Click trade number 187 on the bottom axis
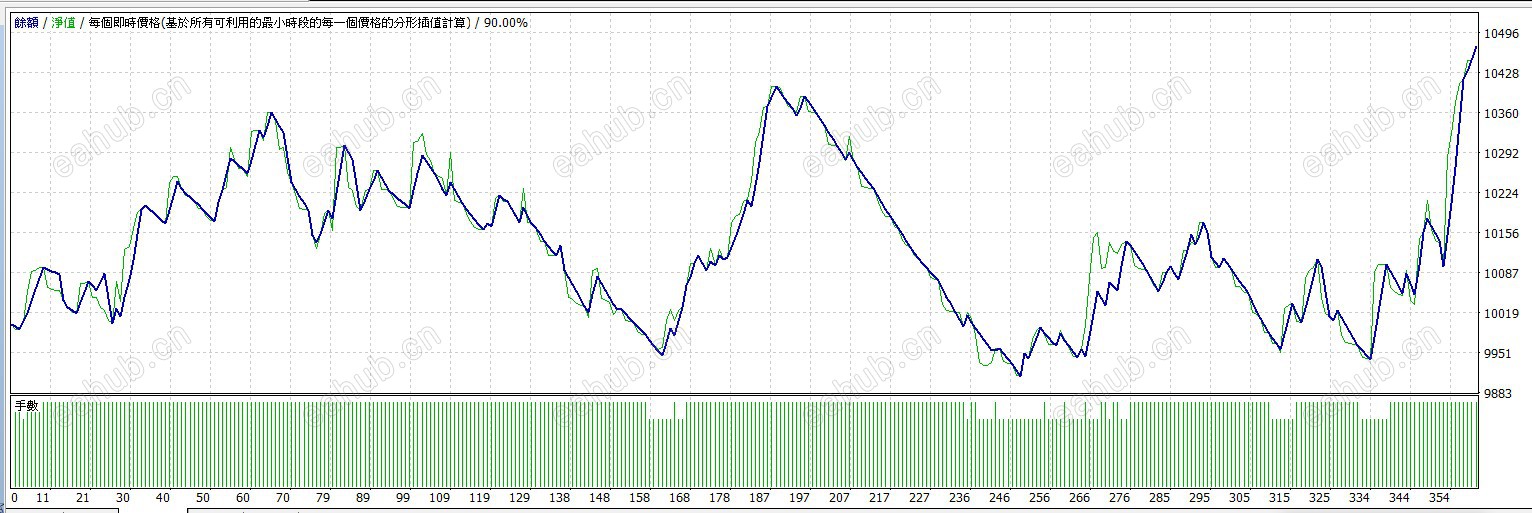Viewport: 1532px width, 513px height. (x=759, y=498)
